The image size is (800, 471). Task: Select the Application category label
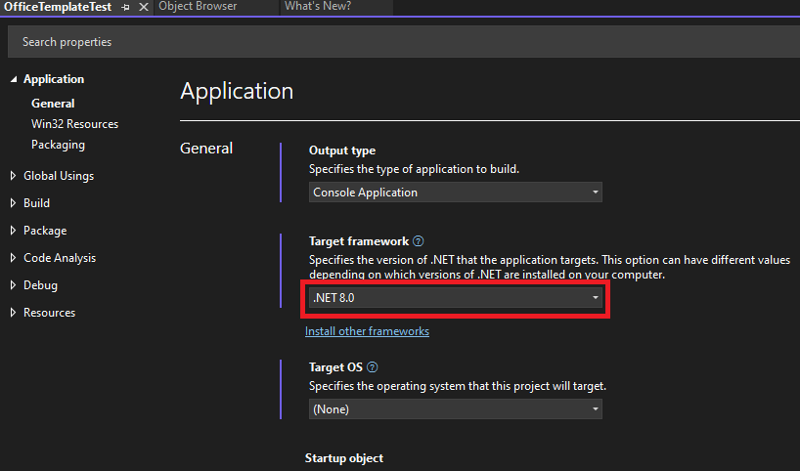(x=54, y=79)
